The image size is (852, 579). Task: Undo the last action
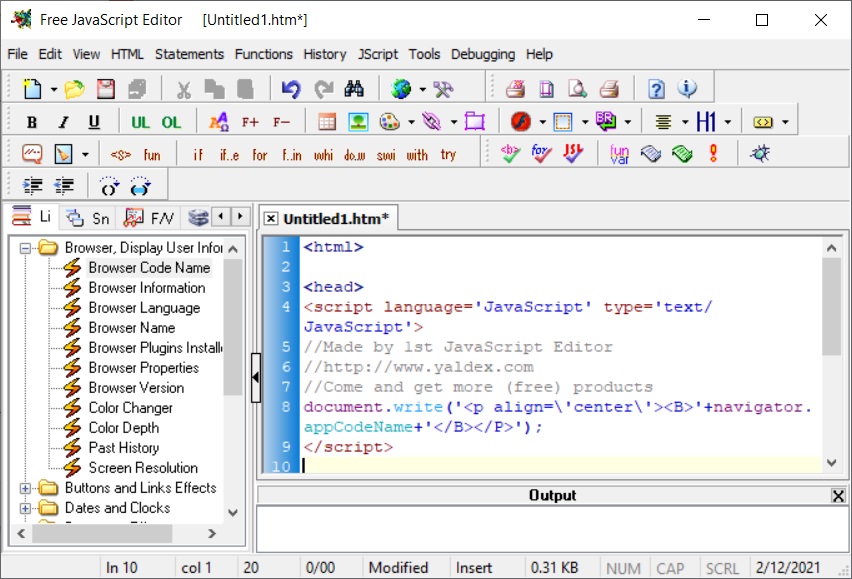coord(291,89)
